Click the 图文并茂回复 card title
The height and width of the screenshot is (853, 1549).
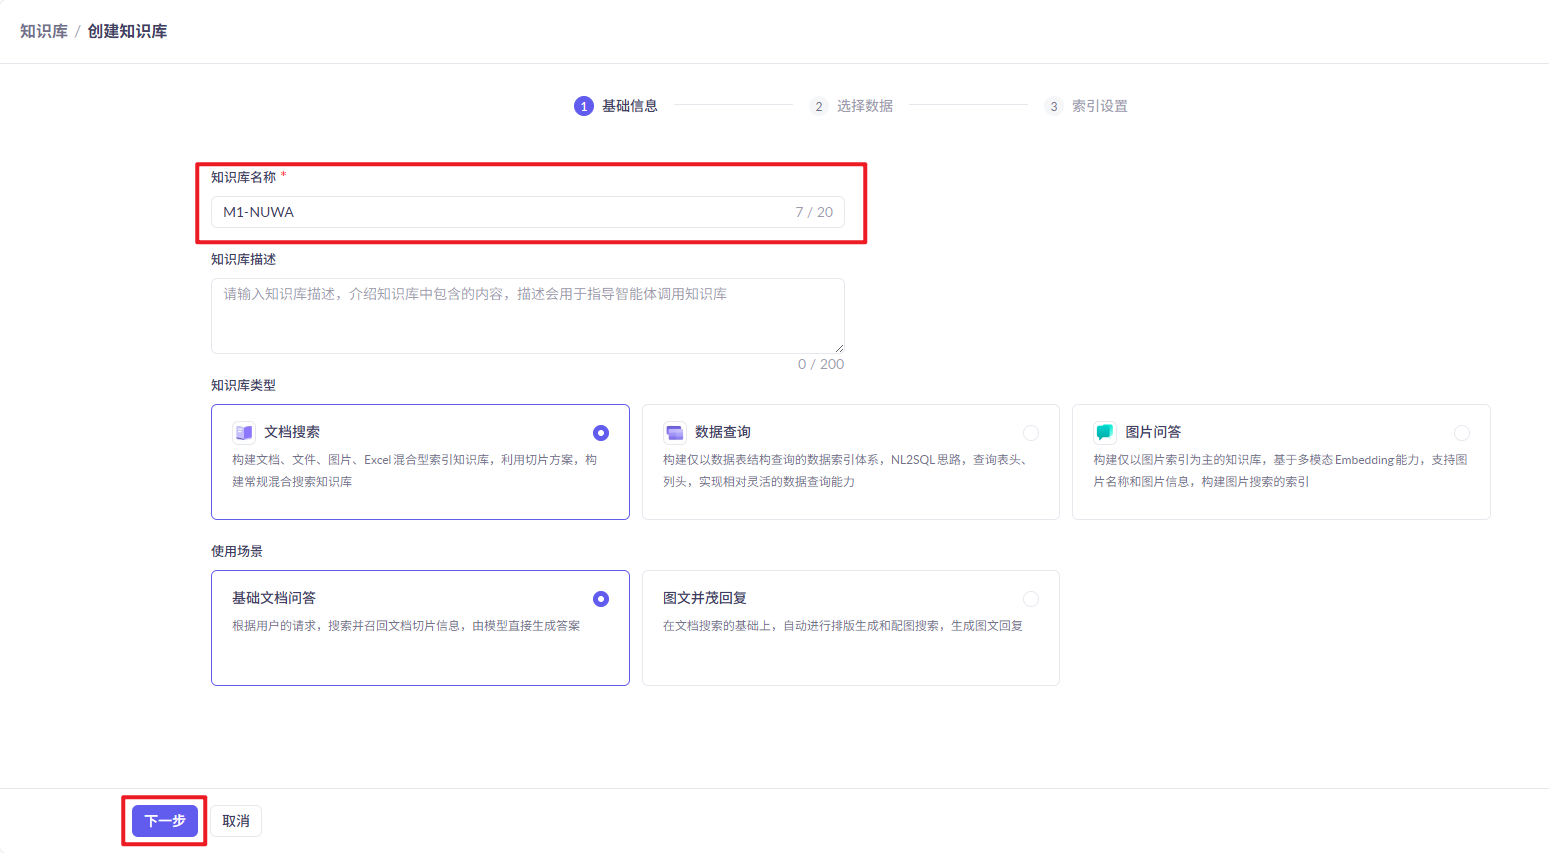click(x=705, y=598)
